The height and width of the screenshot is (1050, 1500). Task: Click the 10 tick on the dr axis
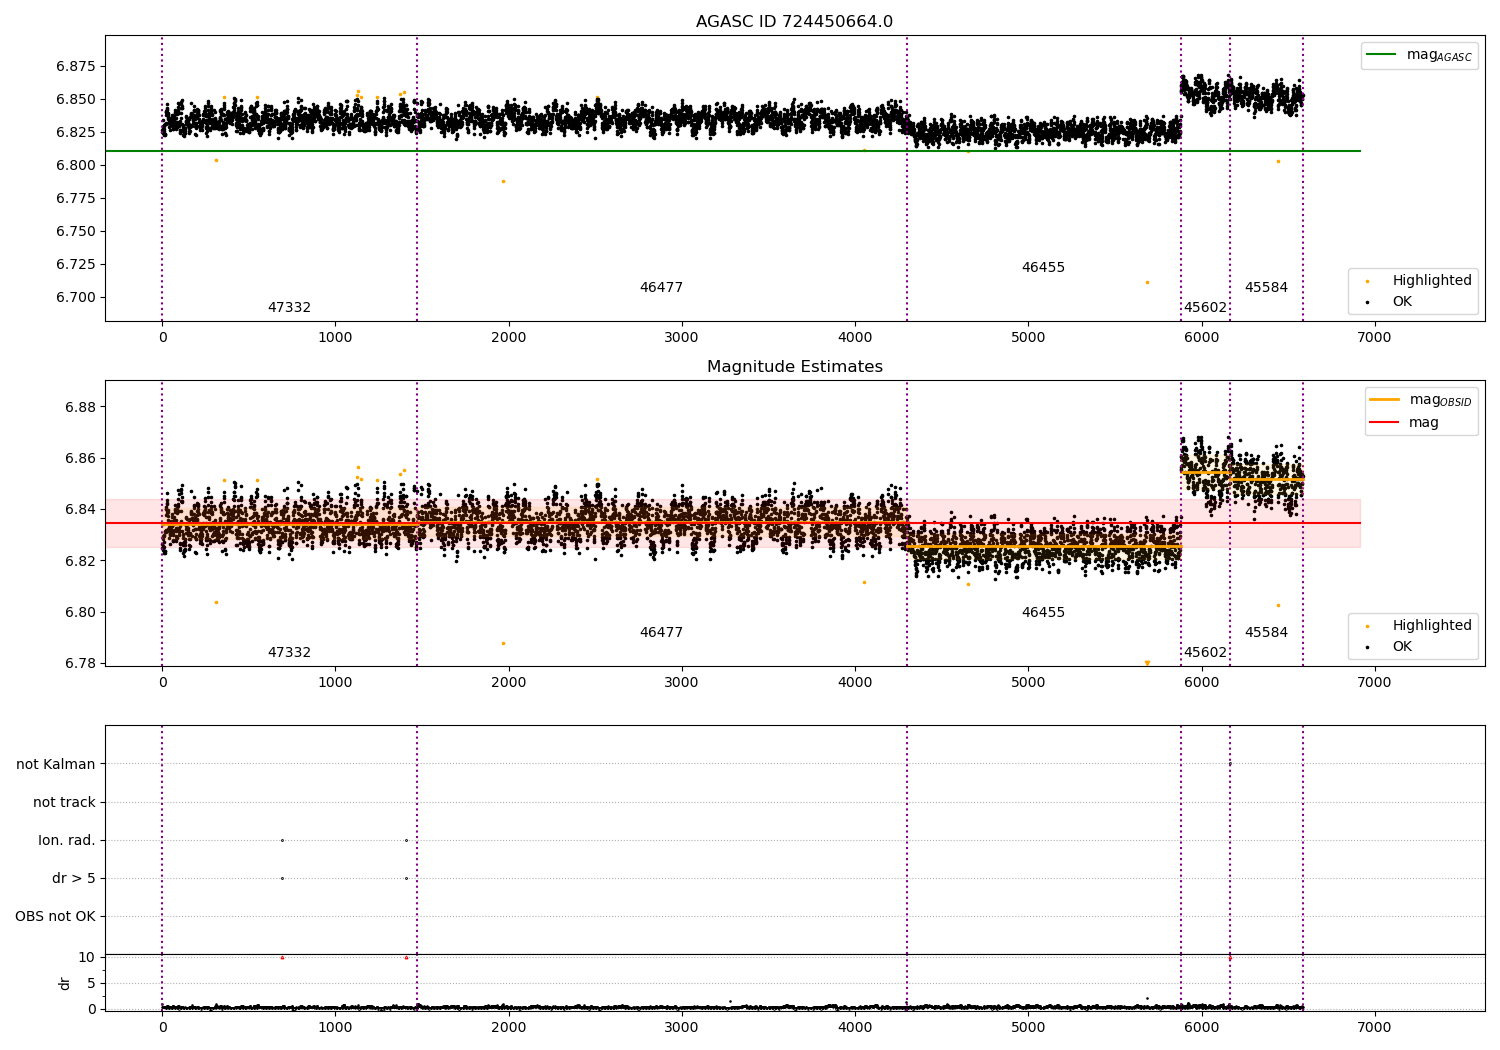tap(87, 957)
